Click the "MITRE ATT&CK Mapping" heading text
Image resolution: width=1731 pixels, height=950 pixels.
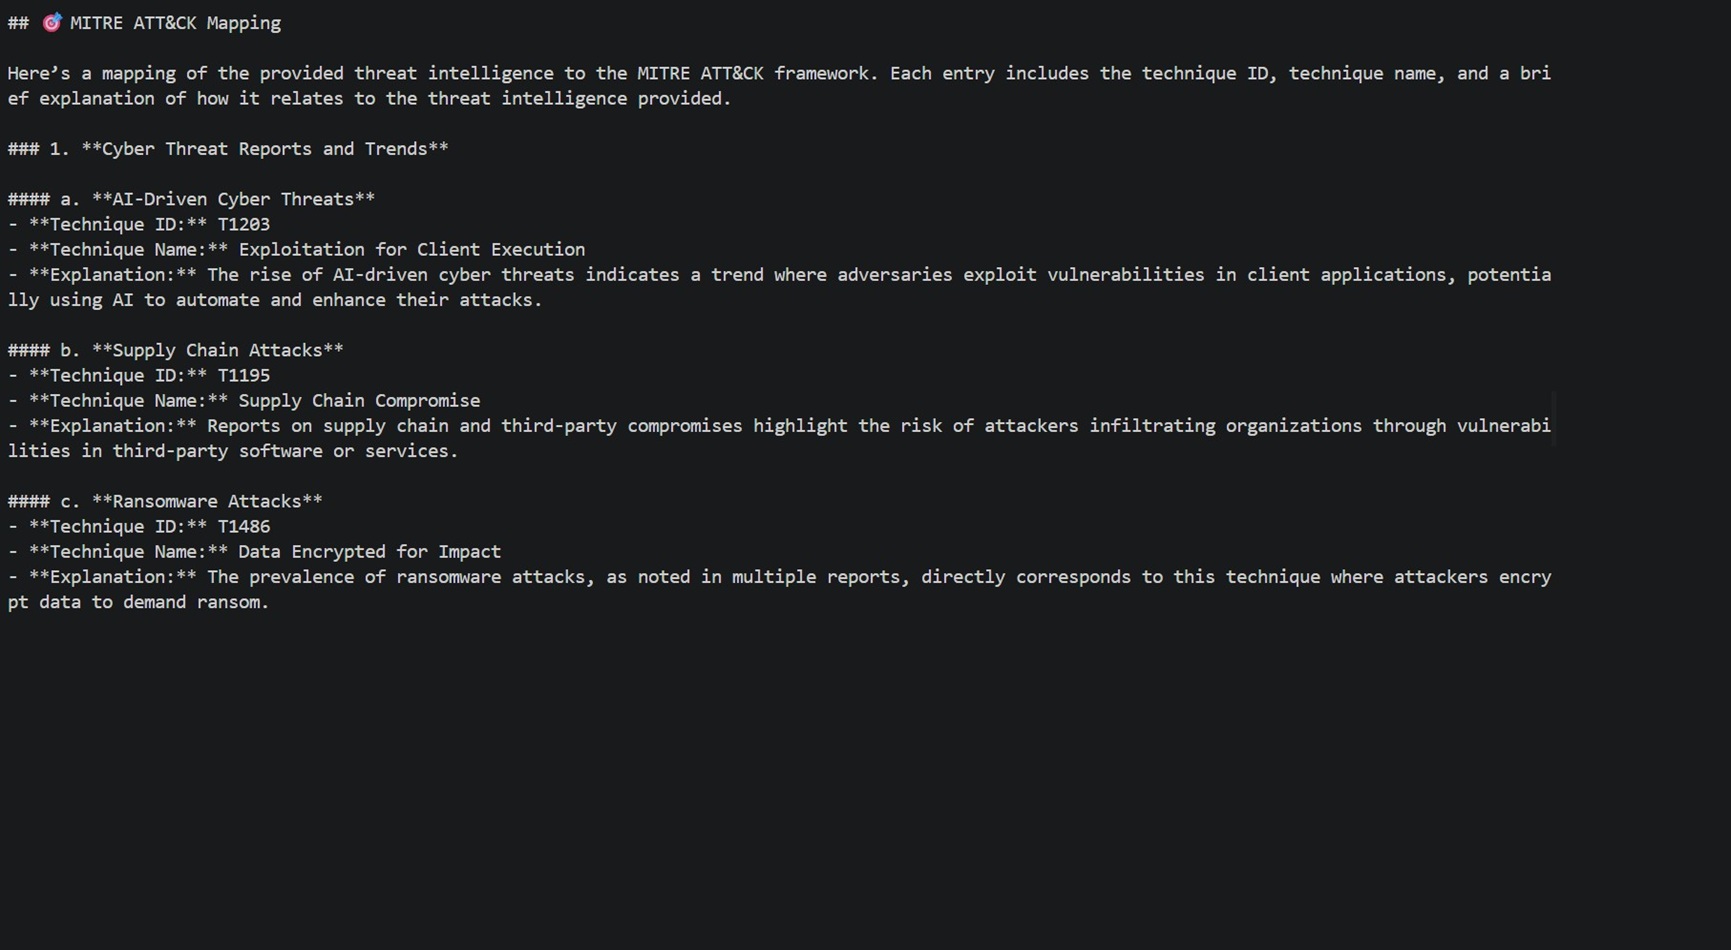coord(175,23)
